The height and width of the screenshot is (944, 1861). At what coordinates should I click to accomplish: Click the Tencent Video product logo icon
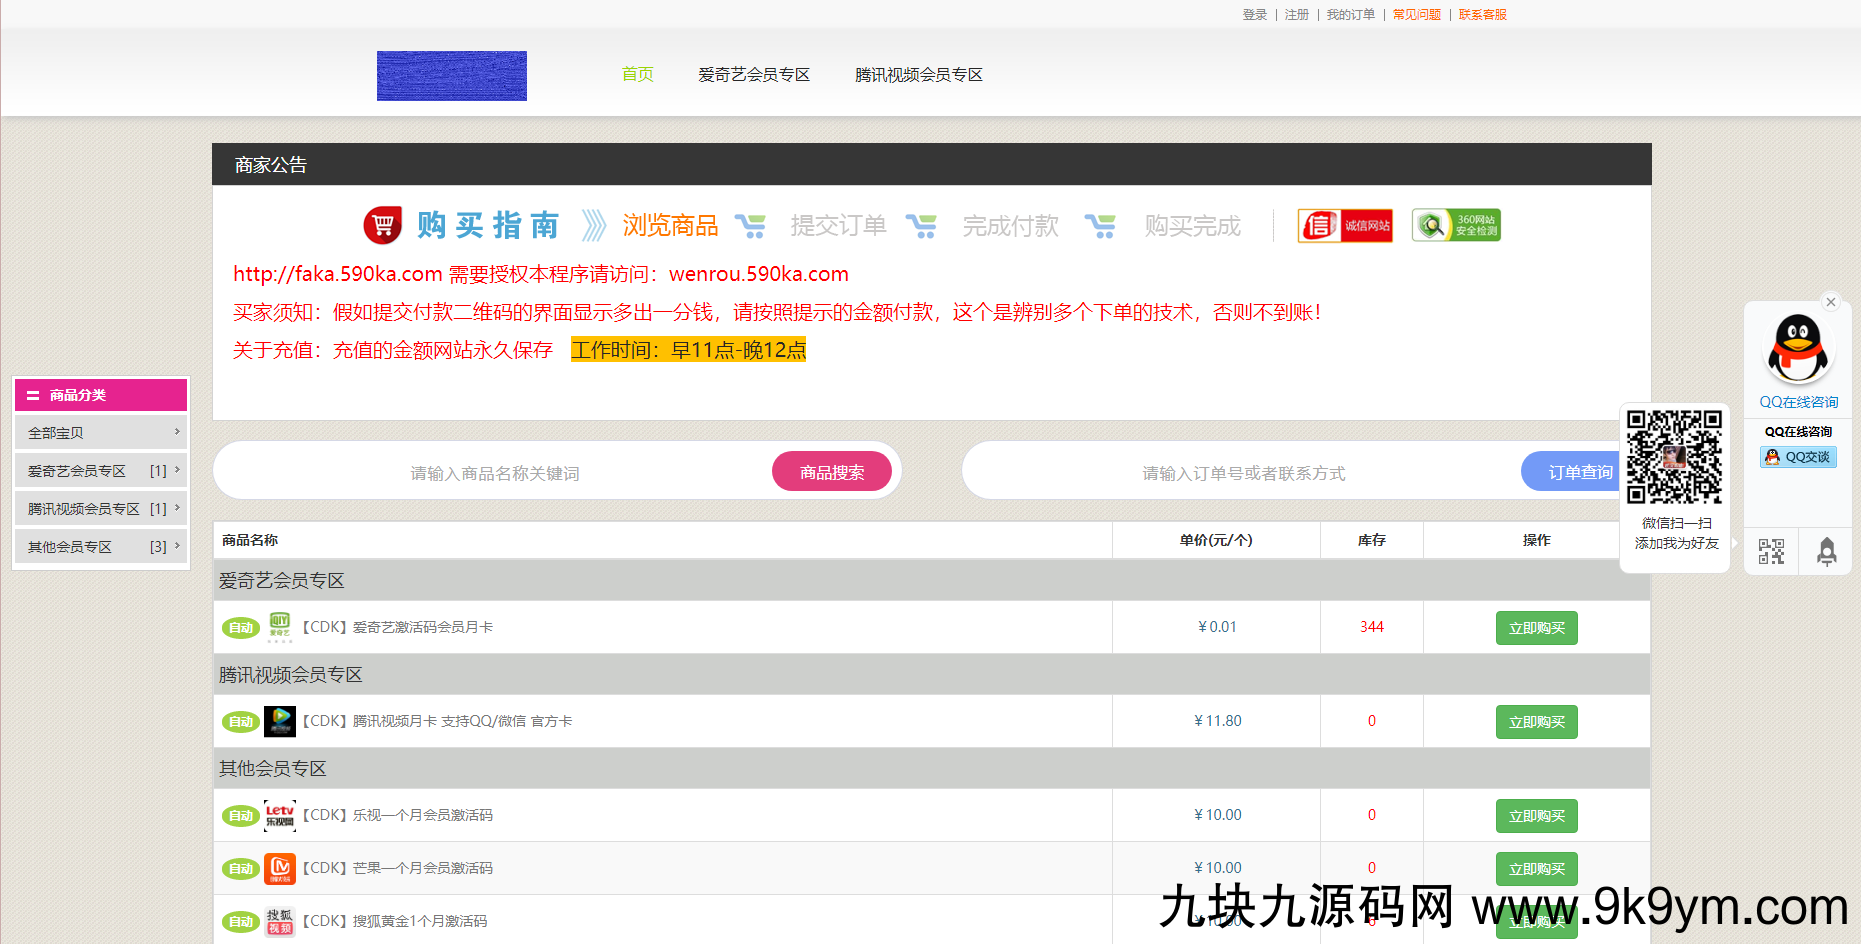280,721
